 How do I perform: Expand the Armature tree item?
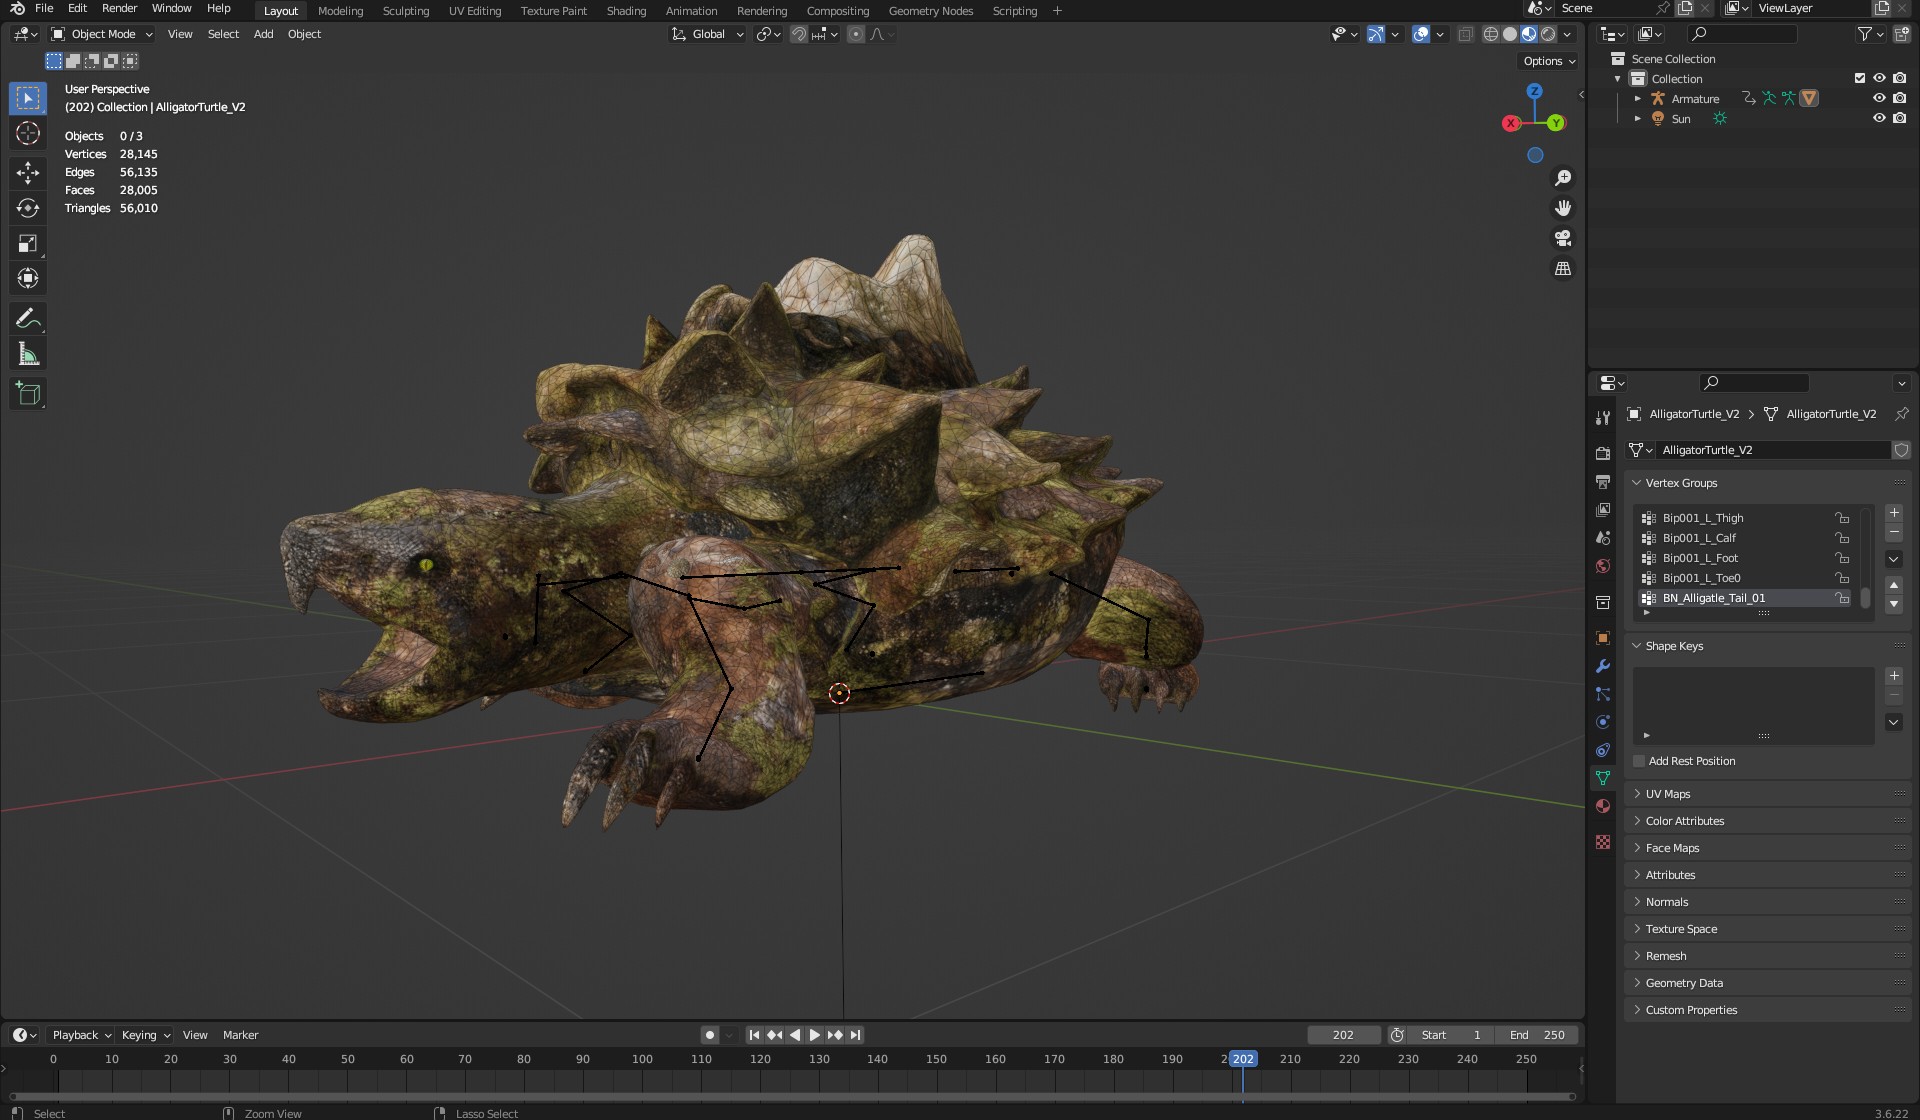click(1638, 98)
